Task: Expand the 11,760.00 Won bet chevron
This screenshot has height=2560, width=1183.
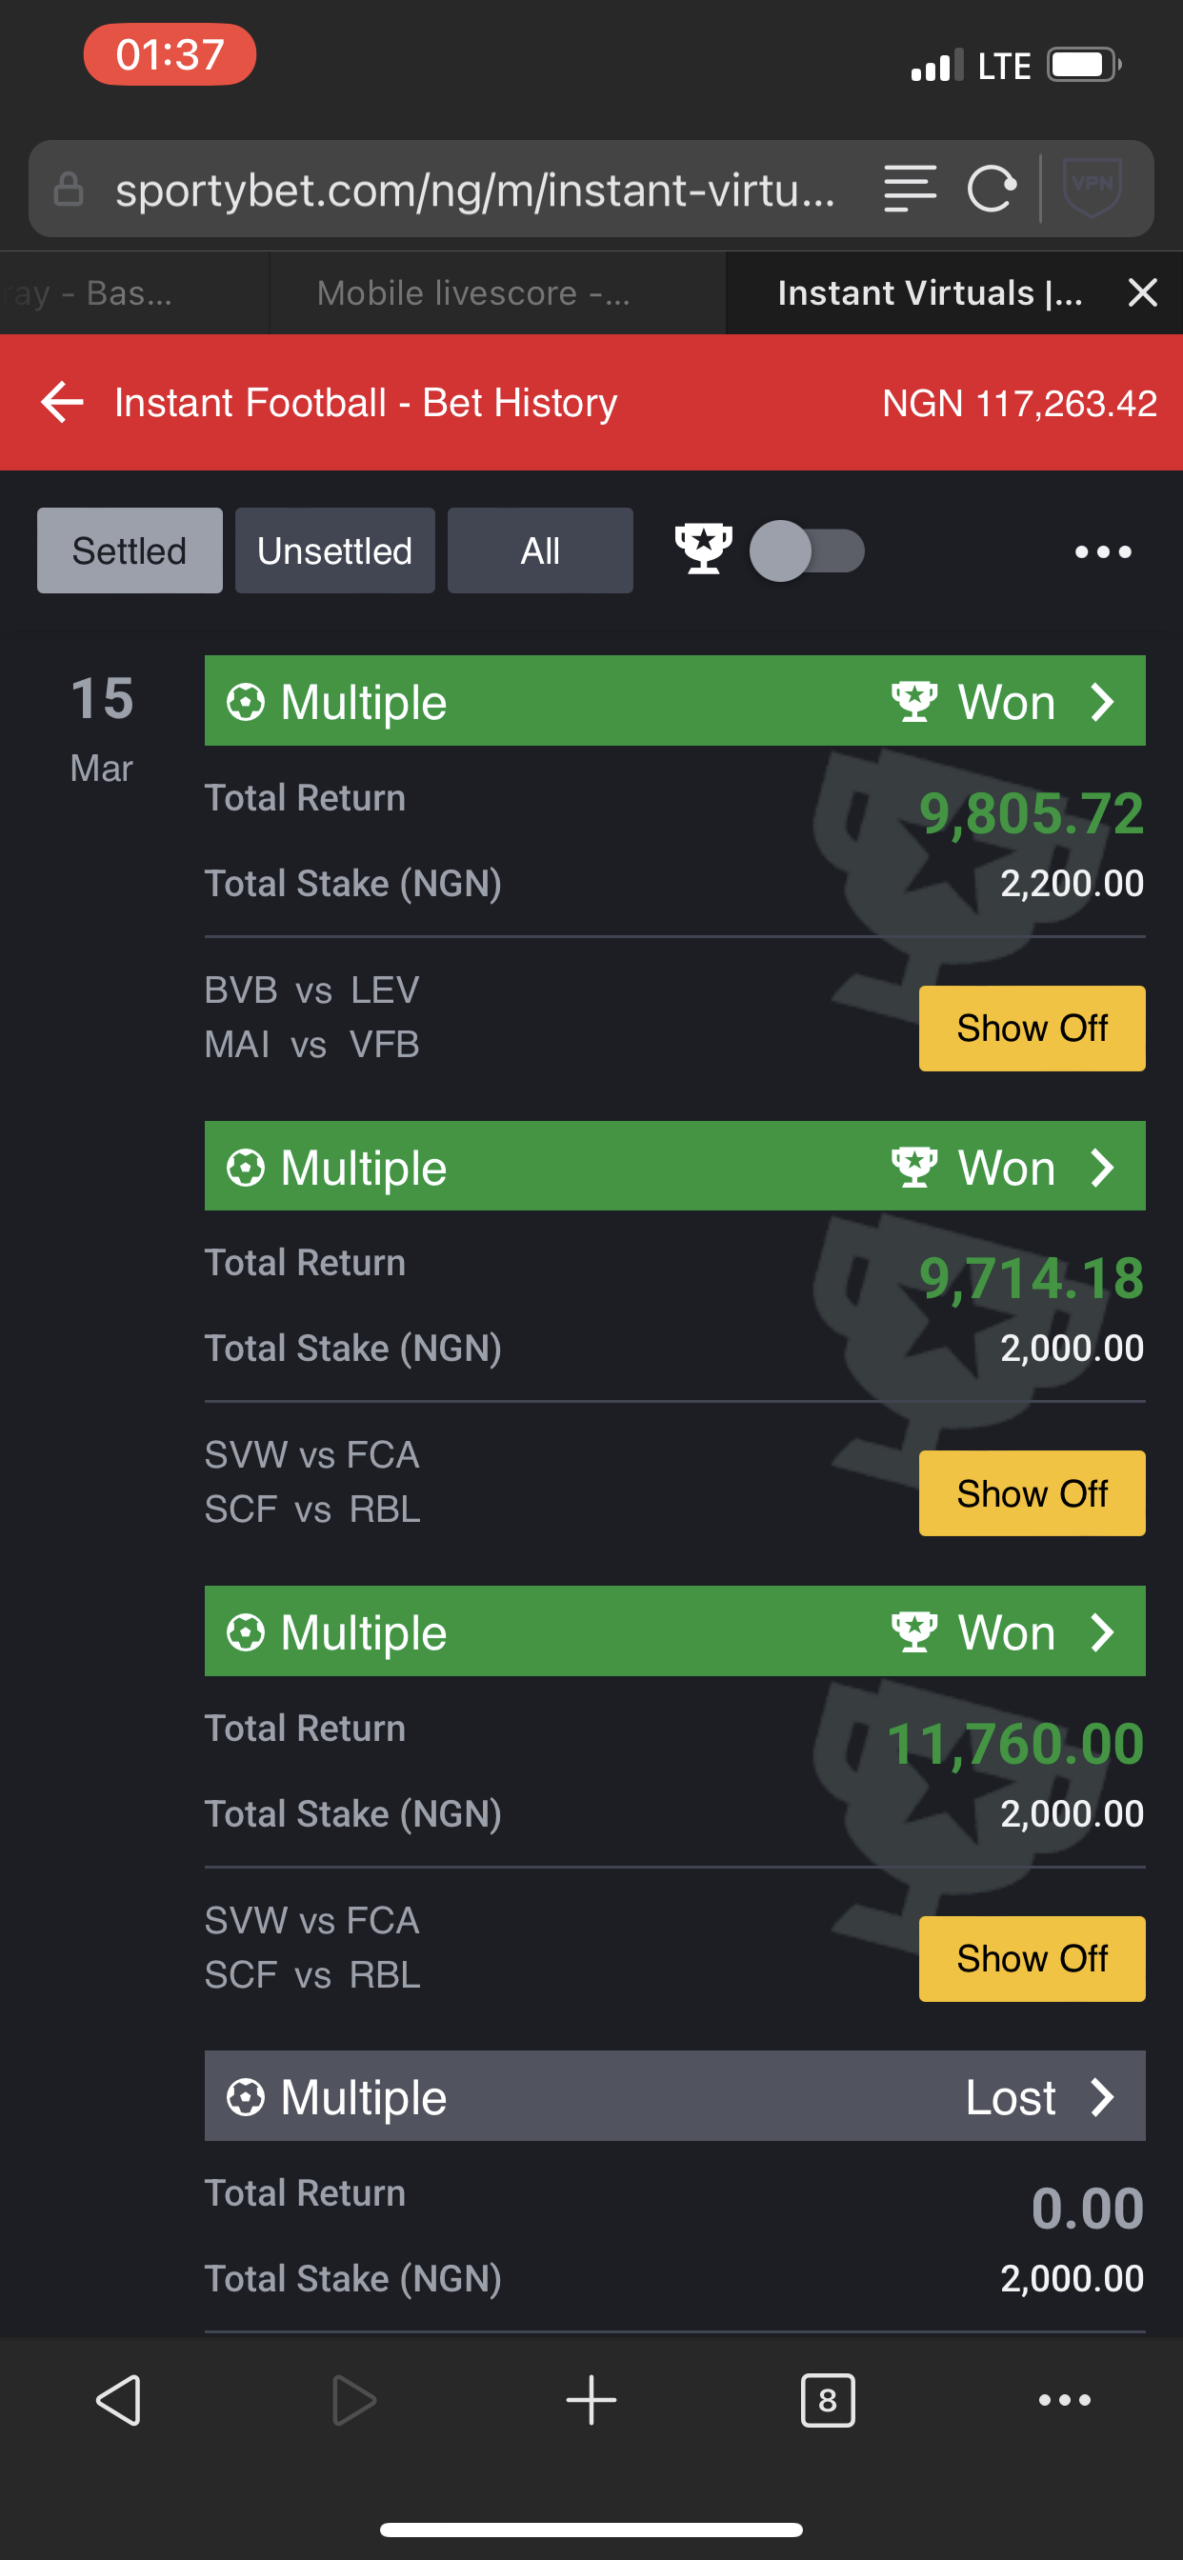Action: (1102, 1632)
